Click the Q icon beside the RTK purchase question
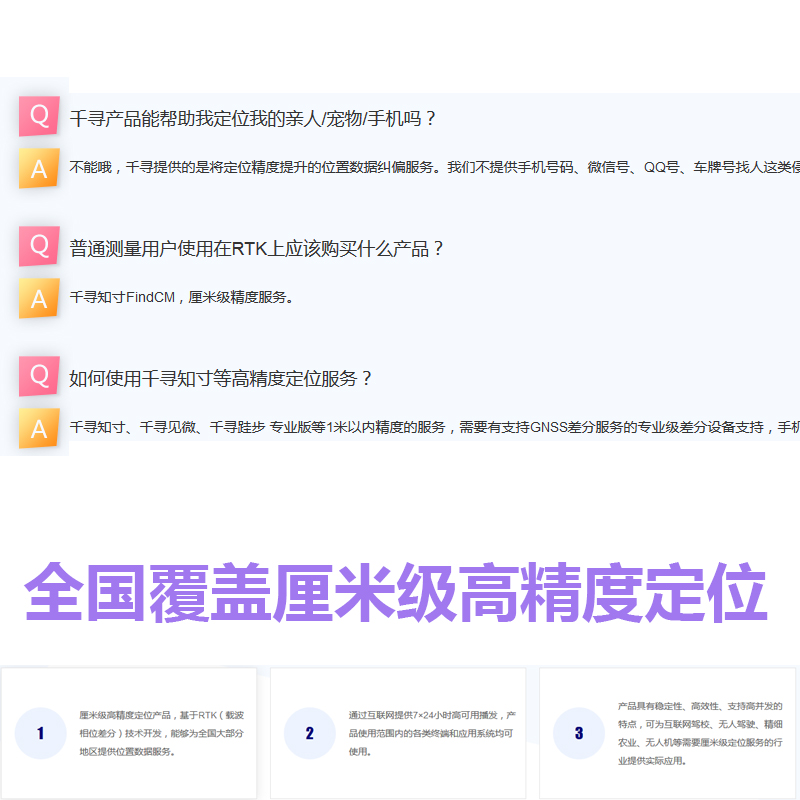Viewport: 800px width, 800px height. [39, 246]
